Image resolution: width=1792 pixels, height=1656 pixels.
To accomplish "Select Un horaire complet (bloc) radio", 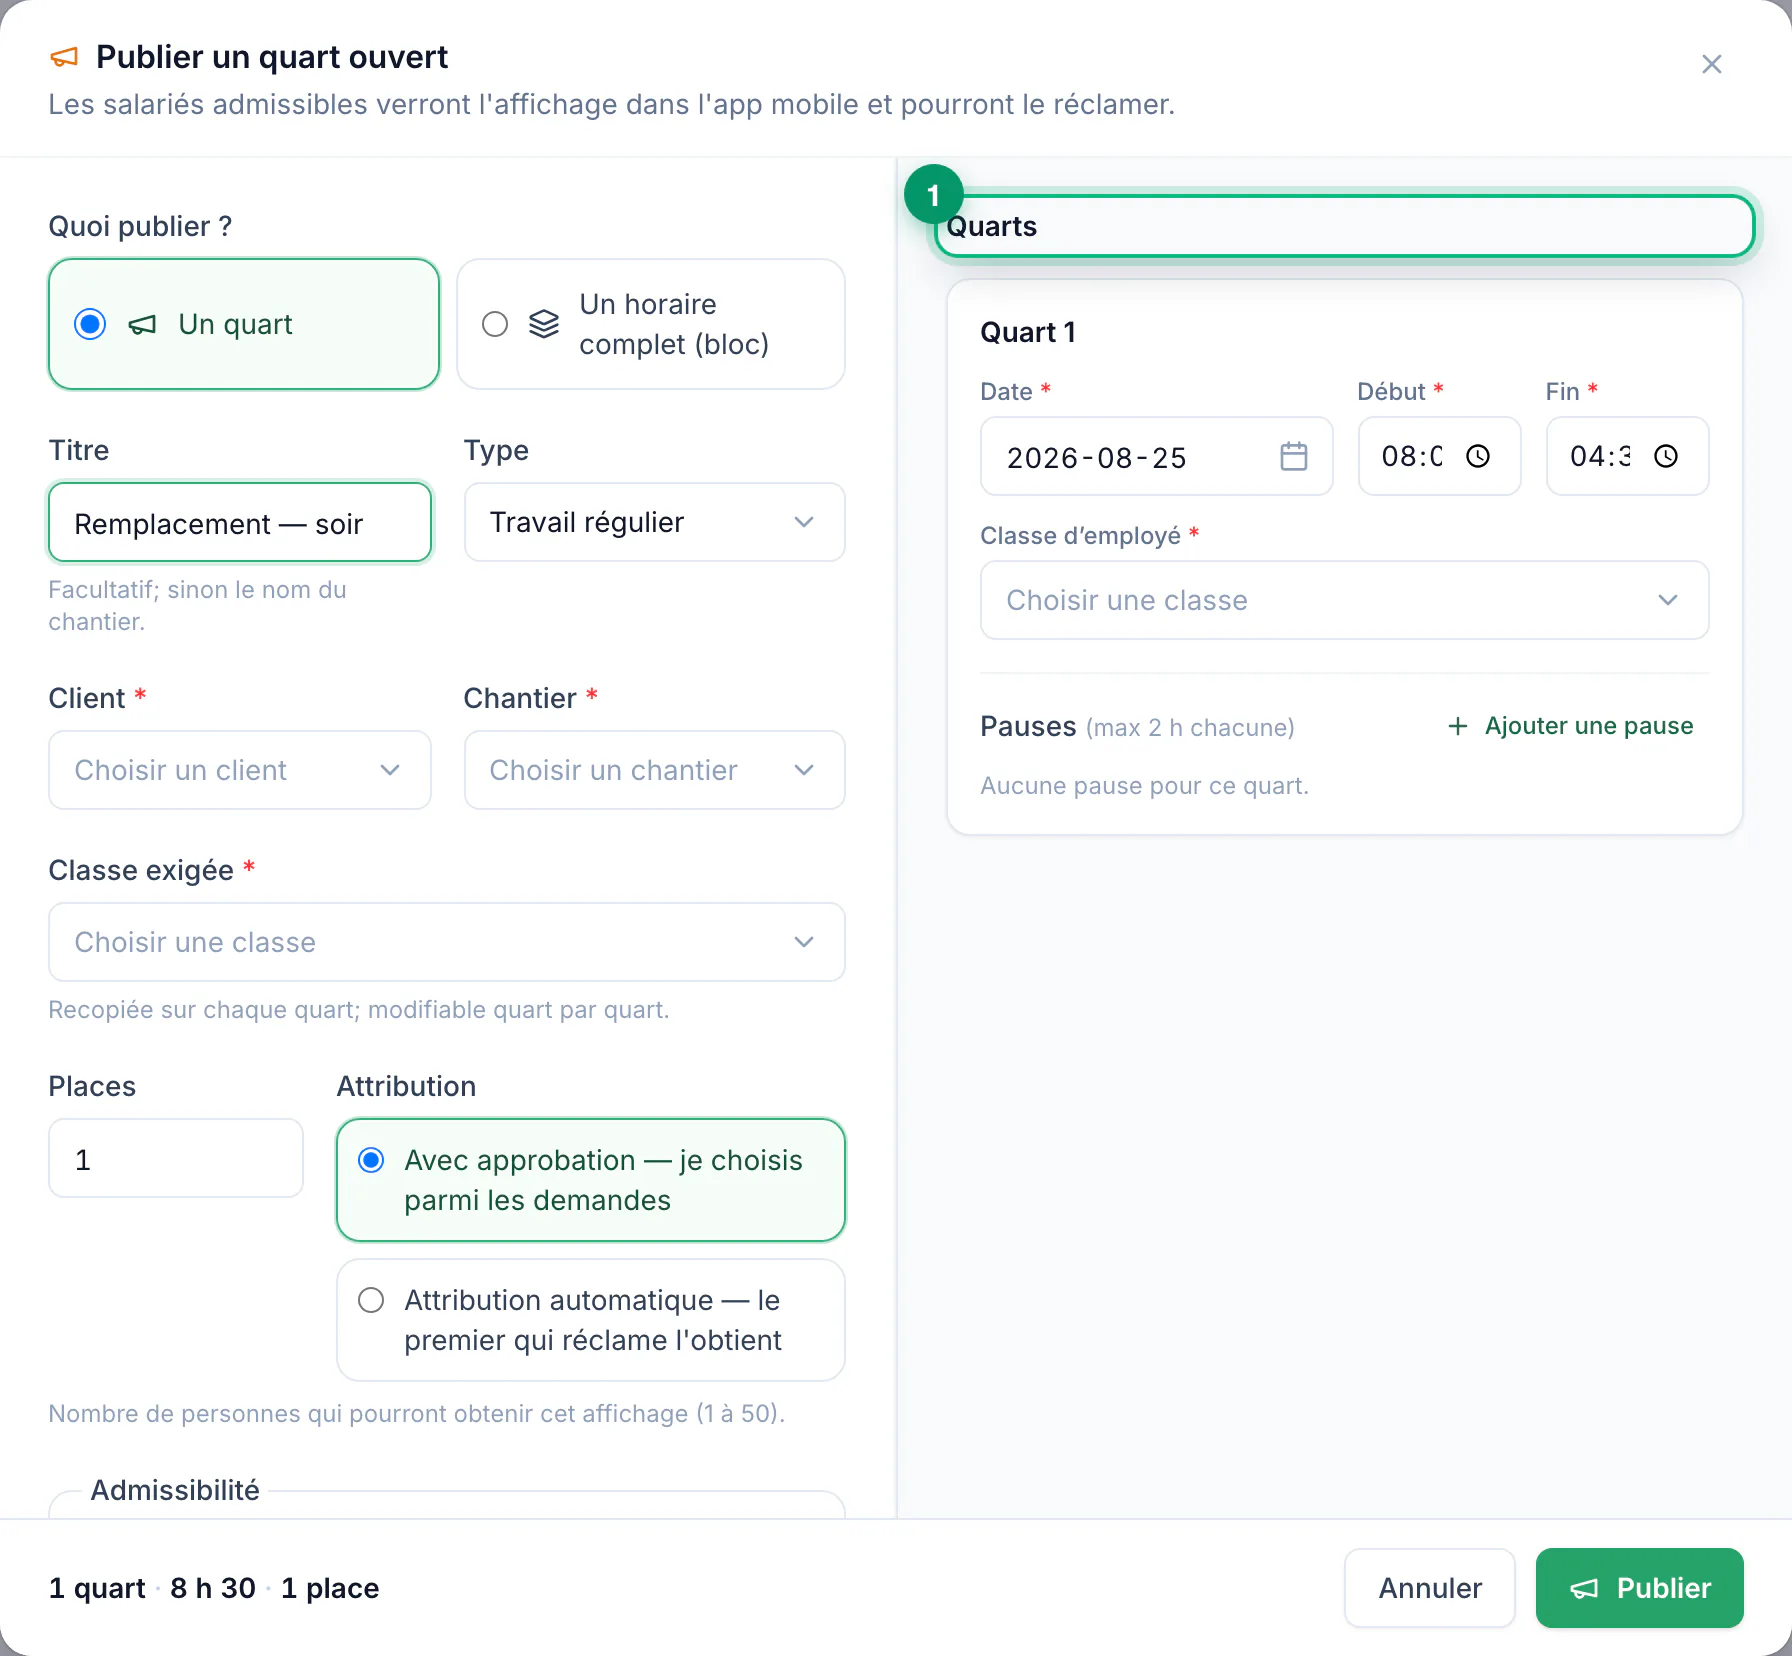I will coord(495,324).
